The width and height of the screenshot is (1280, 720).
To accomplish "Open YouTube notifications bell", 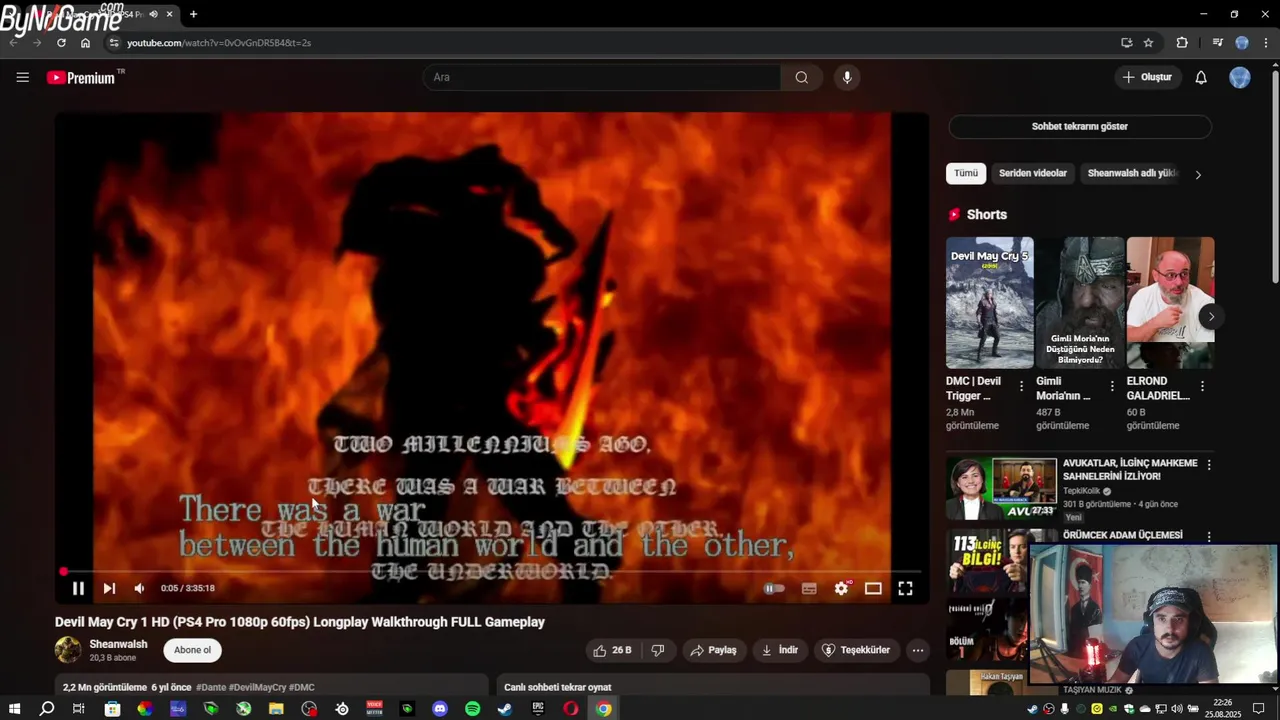I will (x=1201, y=77).
